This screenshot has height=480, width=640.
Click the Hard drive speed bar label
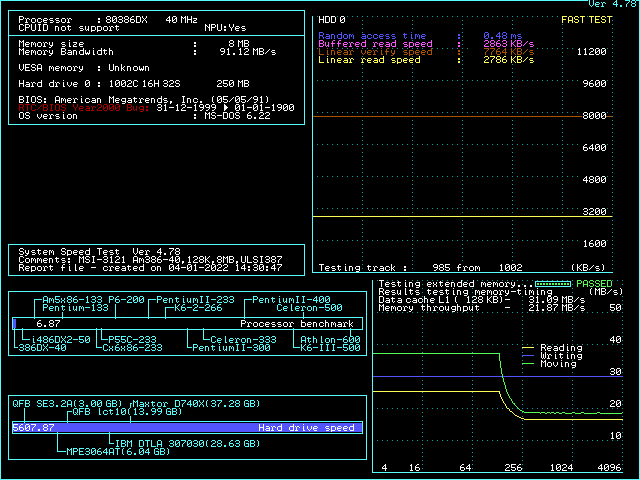pos(306,428)
